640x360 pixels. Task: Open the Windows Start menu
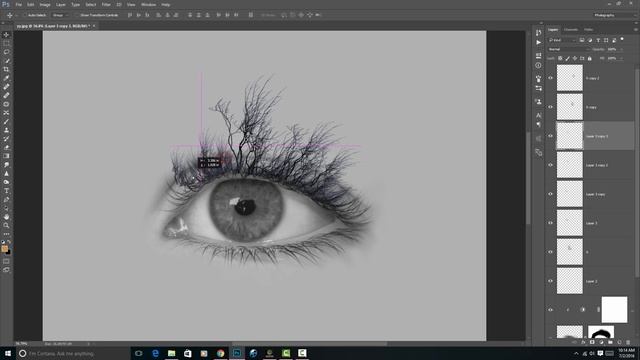click(7, 353)
